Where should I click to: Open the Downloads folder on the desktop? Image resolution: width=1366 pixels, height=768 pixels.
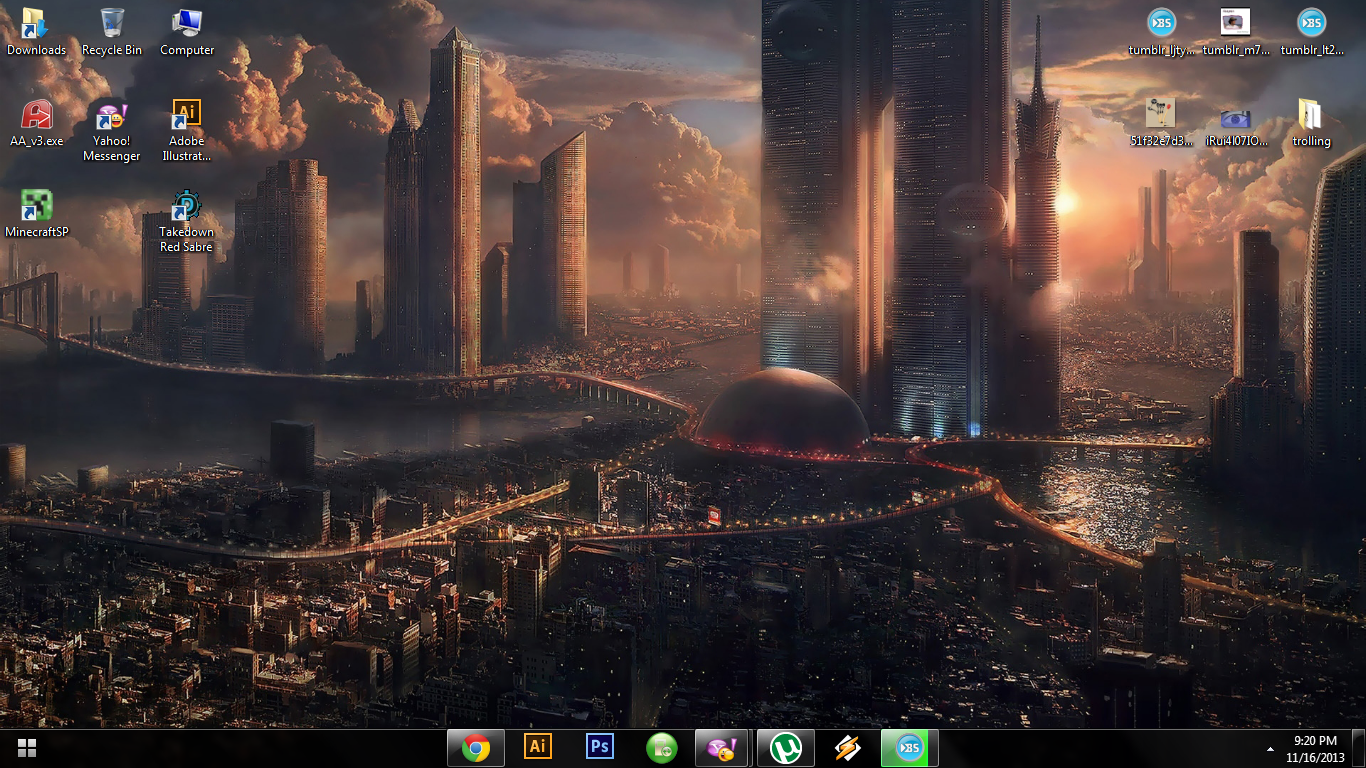coord(36,31)
